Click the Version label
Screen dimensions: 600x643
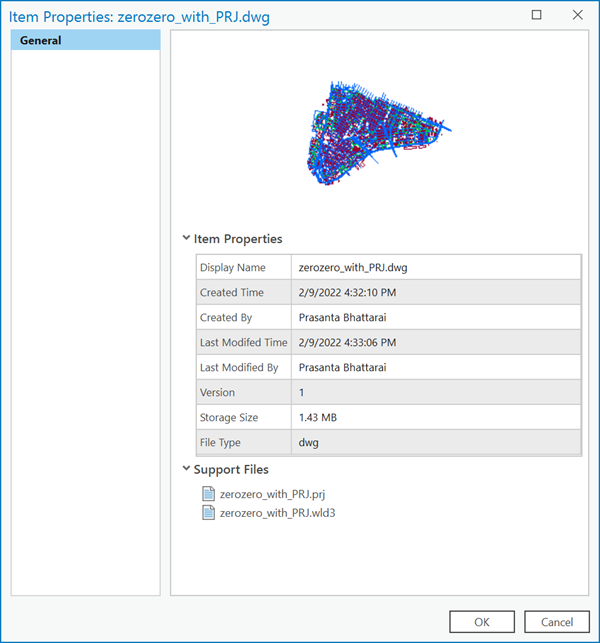coord(217,392)
